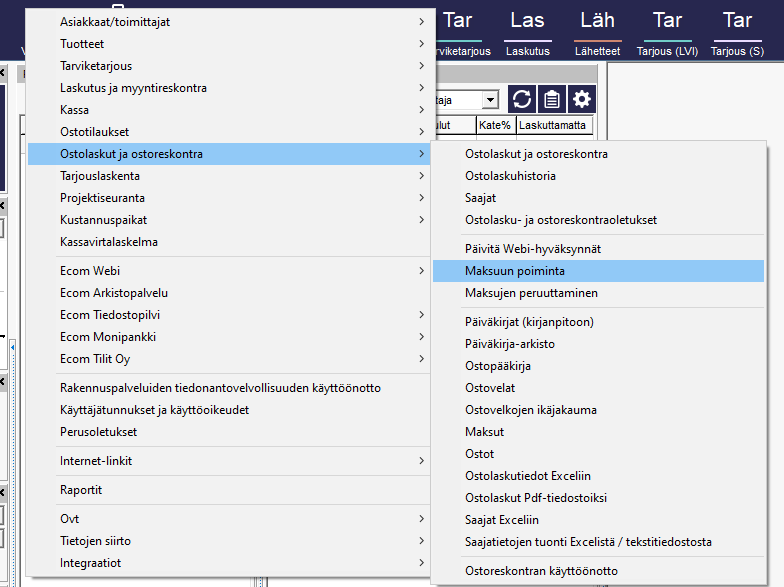The image size is (784, 587).
Task: Open the Tarviketarjous module tile
Action: coord(458,31)
